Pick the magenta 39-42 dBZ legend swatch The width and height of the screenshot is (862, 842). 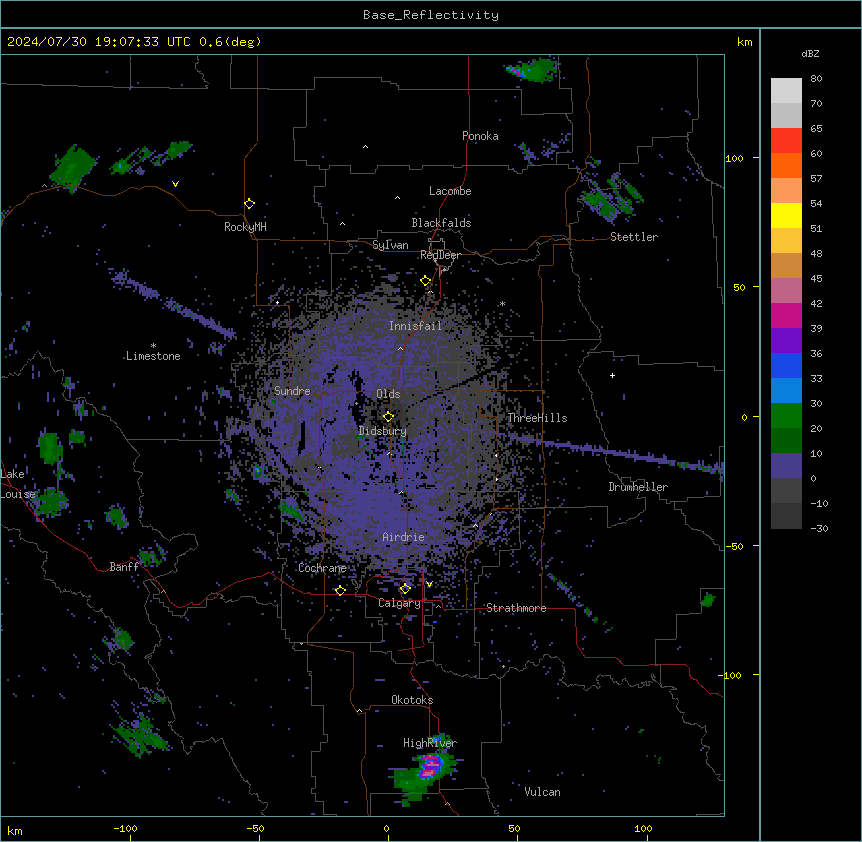coord(786,315)
